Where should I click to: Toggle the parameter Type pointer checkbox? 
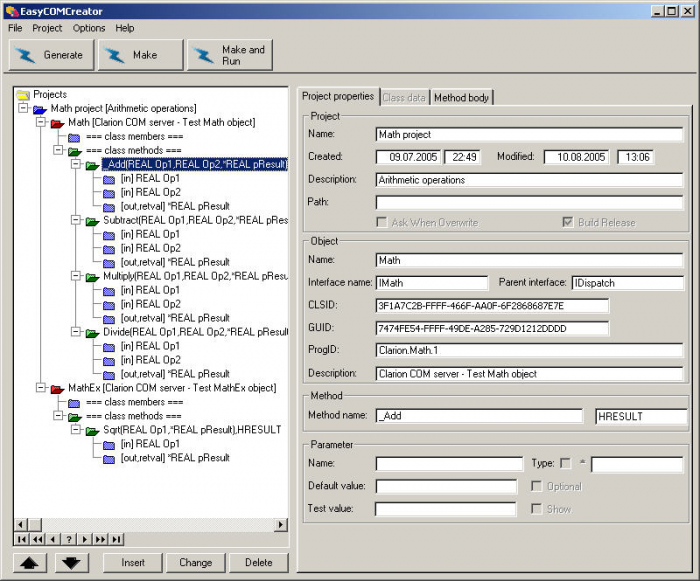pyautogui.click(x=565, y=463)
